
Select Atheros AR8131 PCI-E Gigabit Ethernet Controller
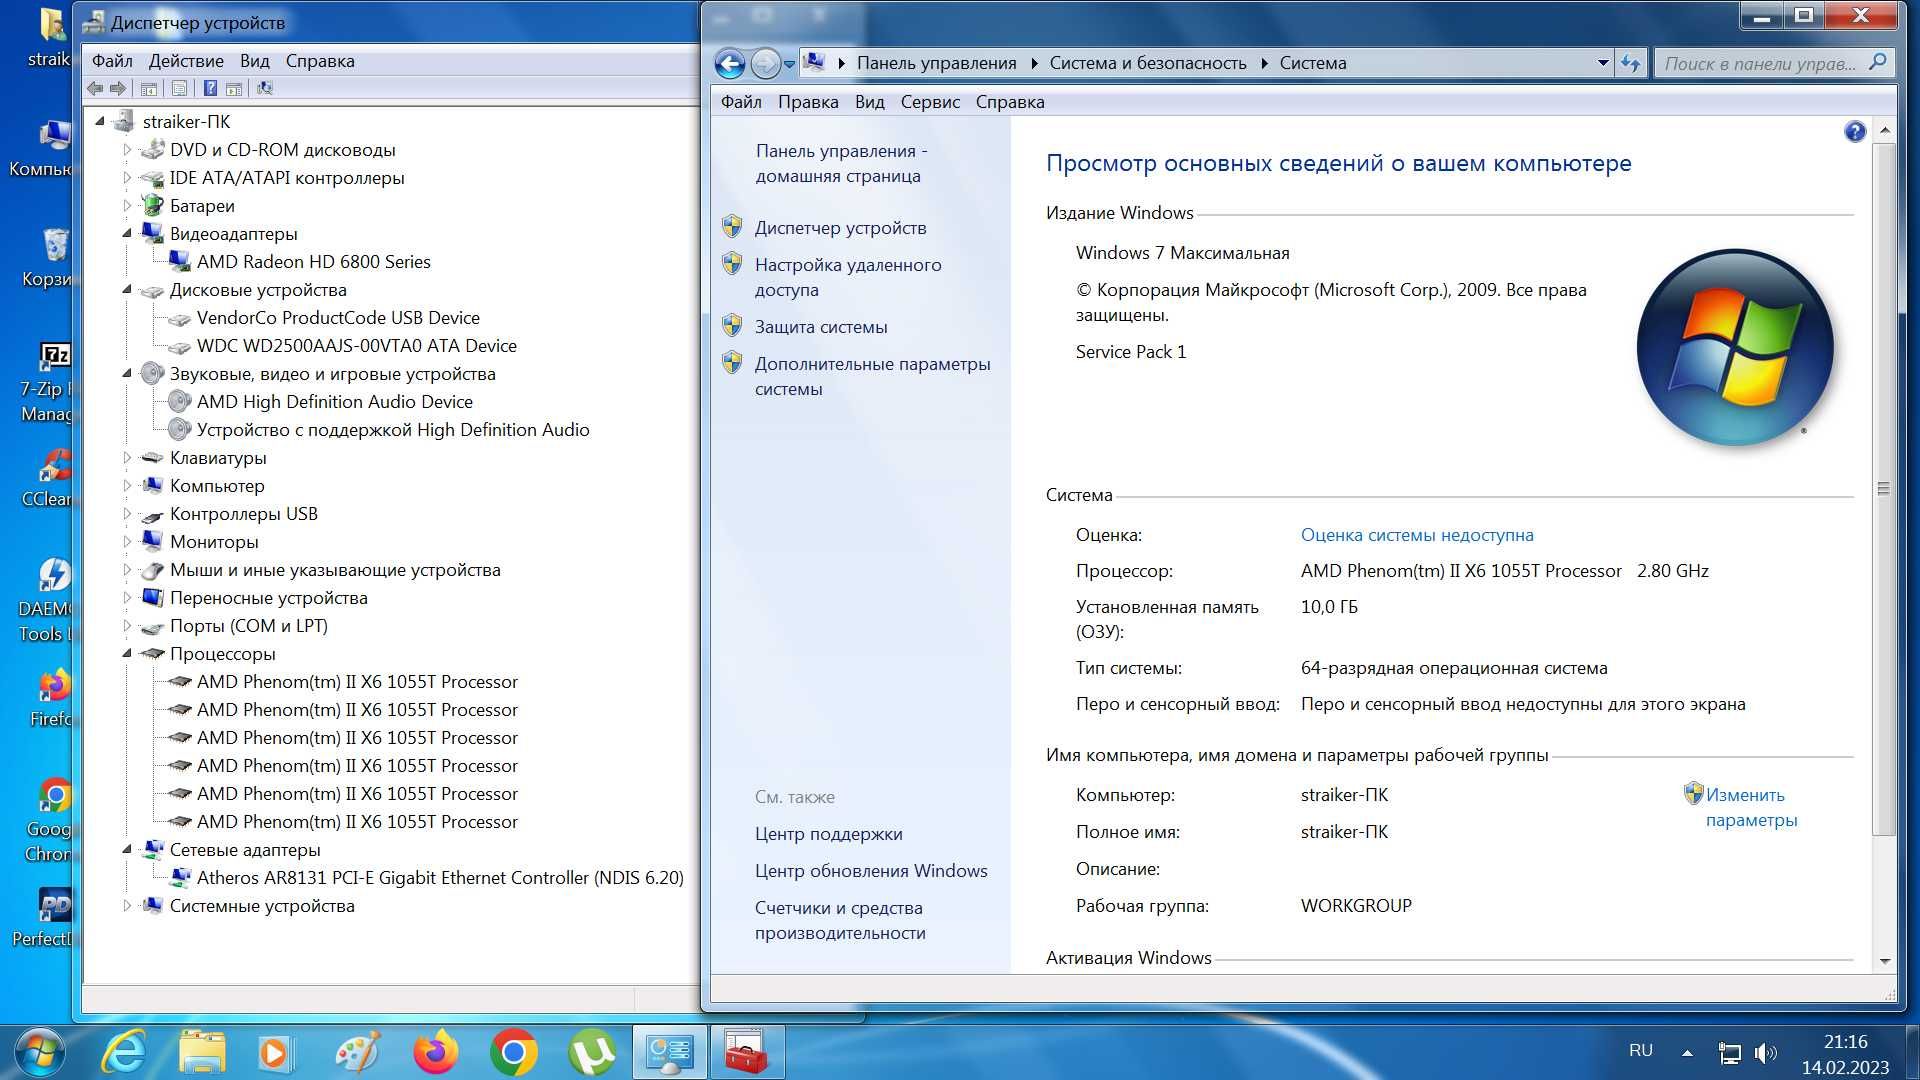point(440,878)
